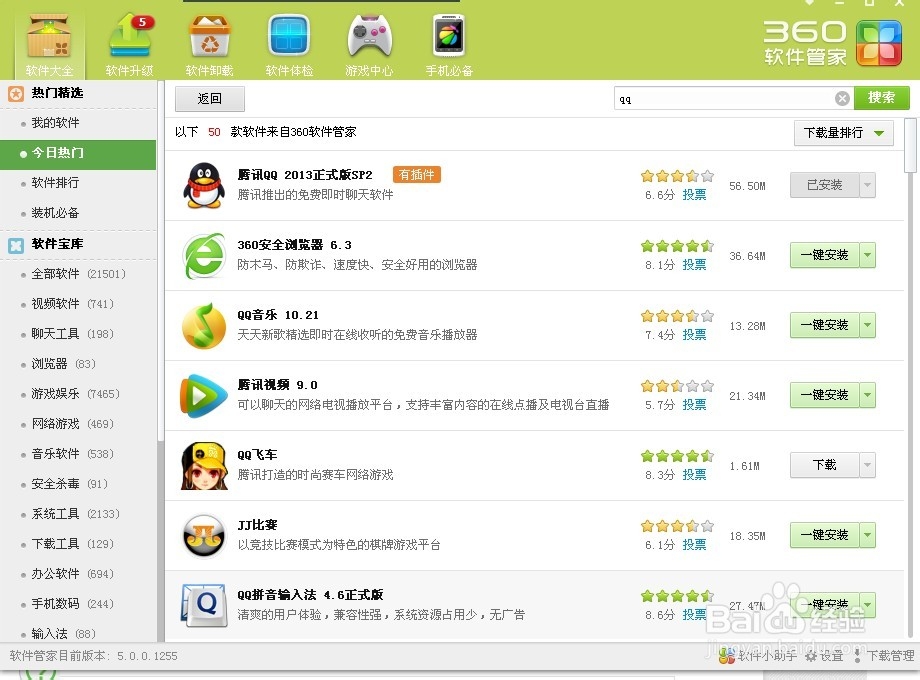Rate 腾讯QQ using its star rating
Screen dimensions: 920x680
(677, 176)
